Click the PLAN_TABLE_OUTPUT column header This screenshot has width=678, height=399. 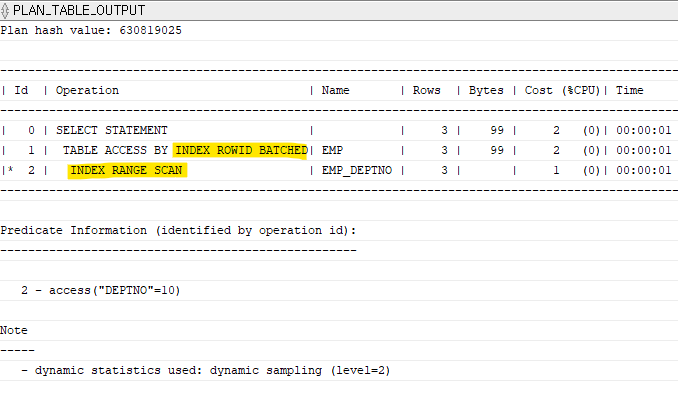(339, 10)
